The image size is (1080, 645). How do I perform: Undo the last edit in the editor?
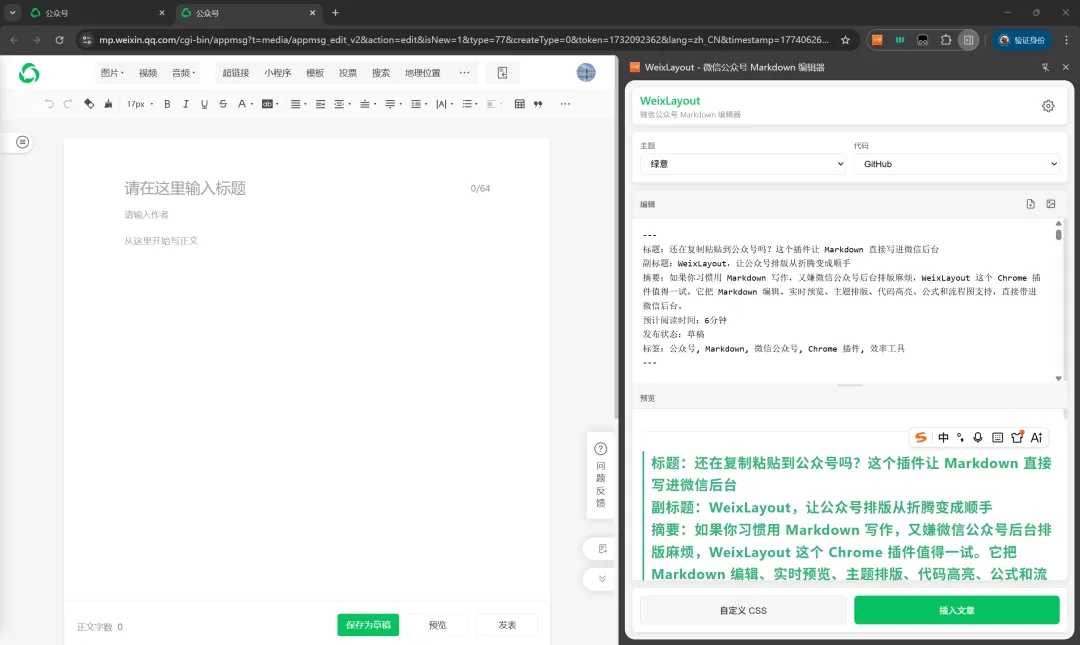(49, 104)
